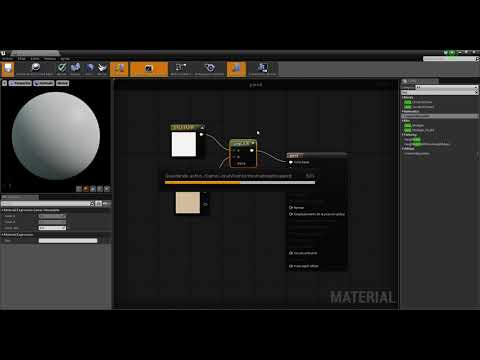Click the Details search magnifier icon

coord(92,204)
